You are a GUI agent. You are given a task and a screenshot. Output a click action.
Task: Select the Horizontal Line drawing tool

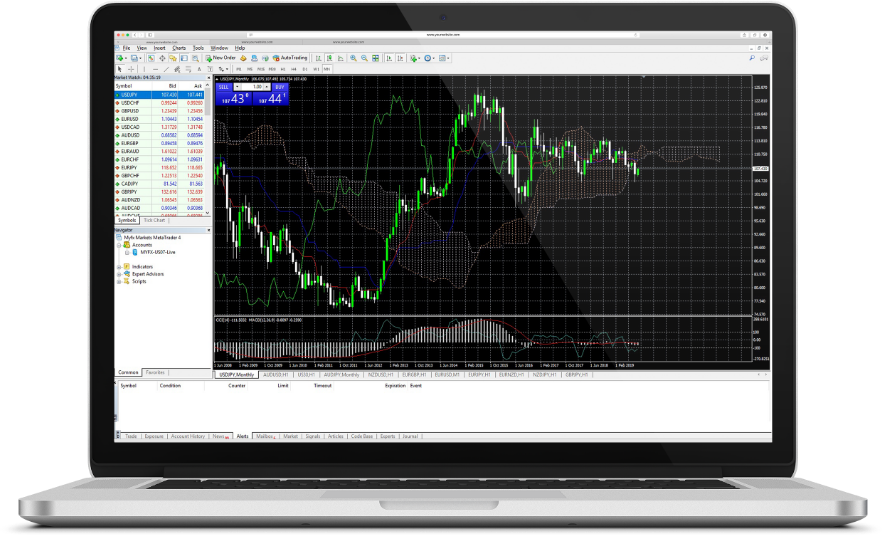pyautogui.click(x=155, y=69)
